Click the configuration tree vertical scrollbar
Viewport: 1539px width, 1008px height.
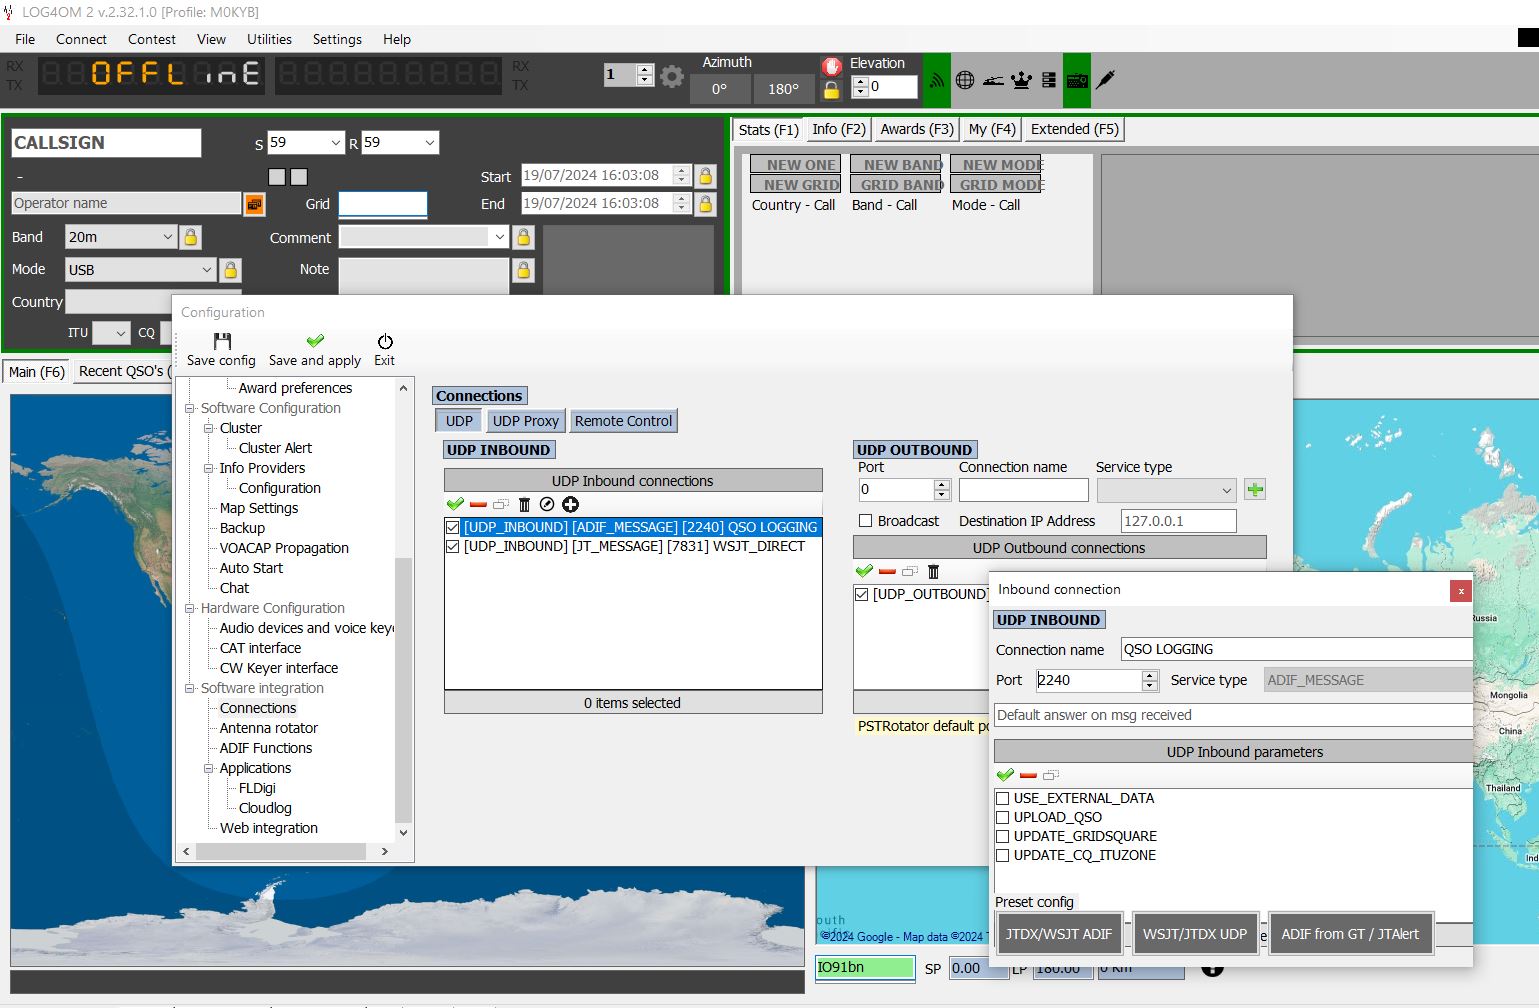pos(403,689)
